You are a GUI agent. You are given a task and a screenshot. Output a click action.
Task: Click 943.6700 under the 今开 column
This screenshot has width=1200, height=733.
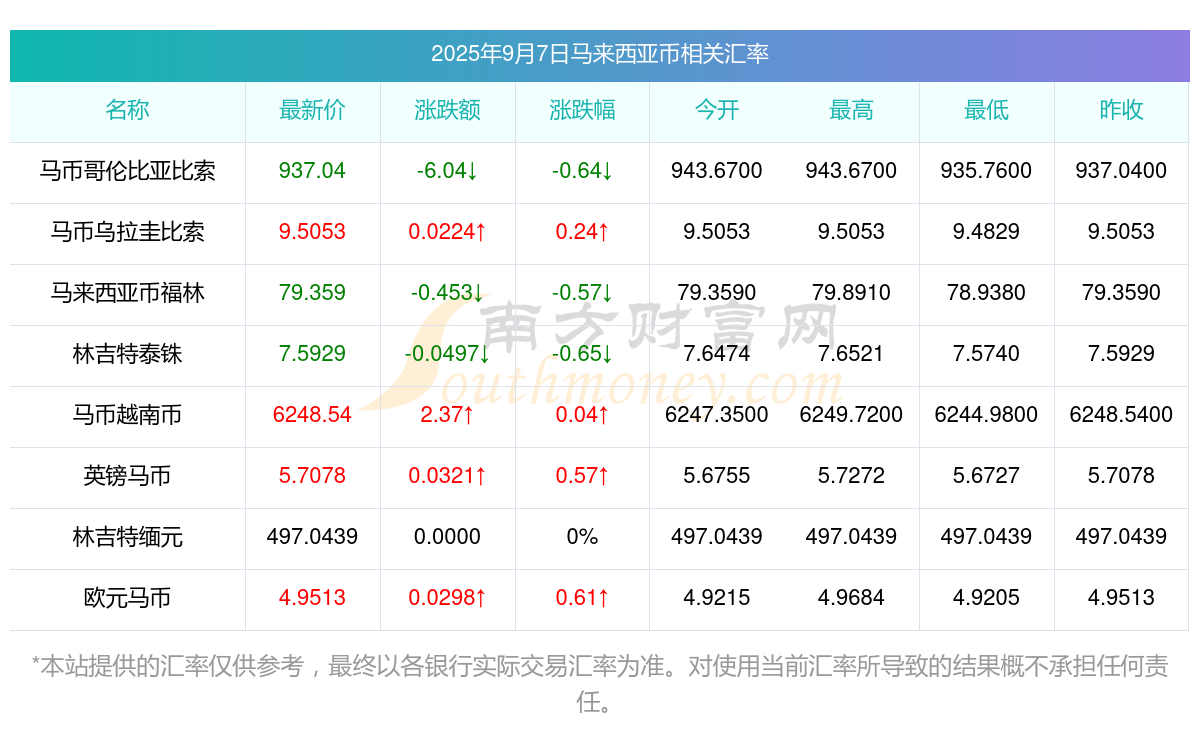click(x=717, y=171)
